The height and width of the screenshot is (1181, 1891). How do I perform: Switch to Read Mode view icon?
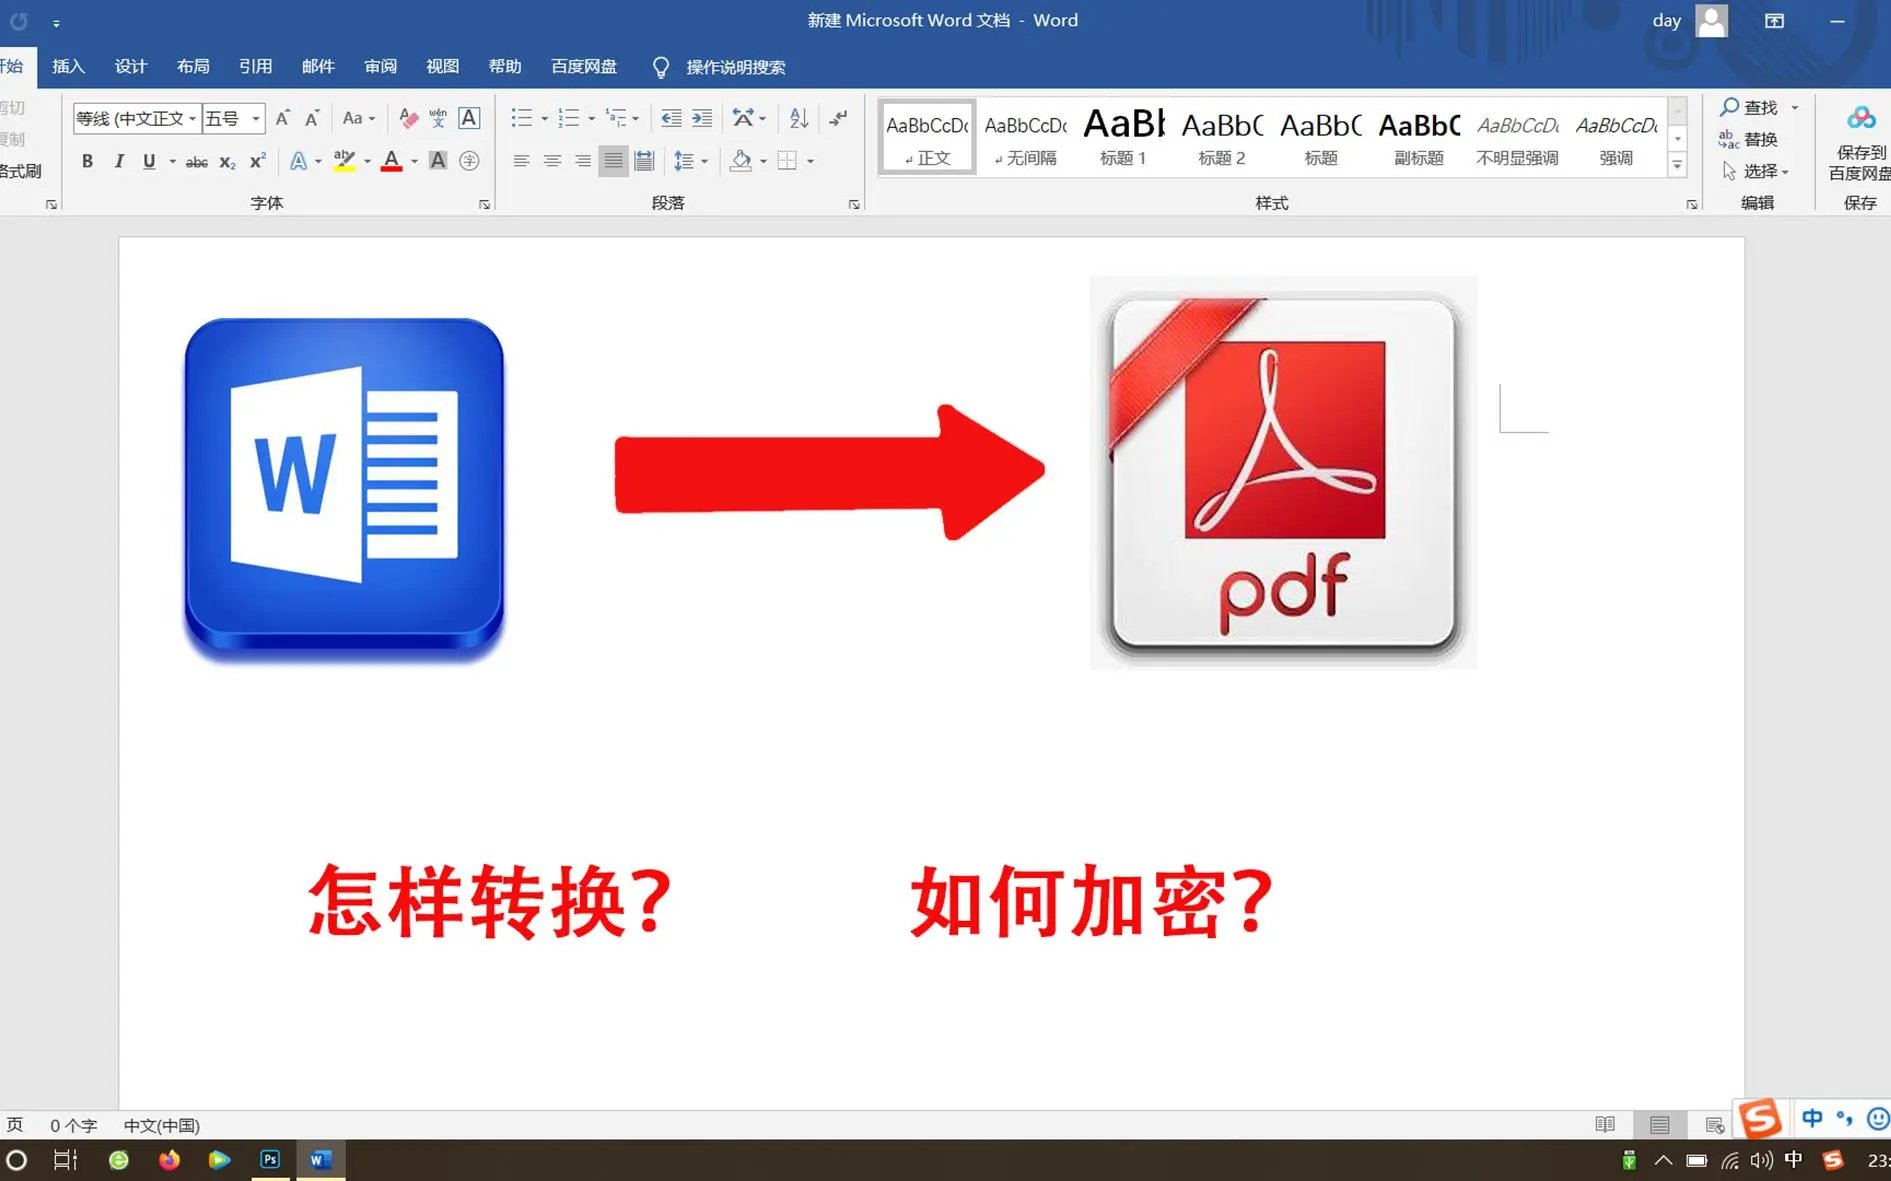click(x=1605, y=1125)
